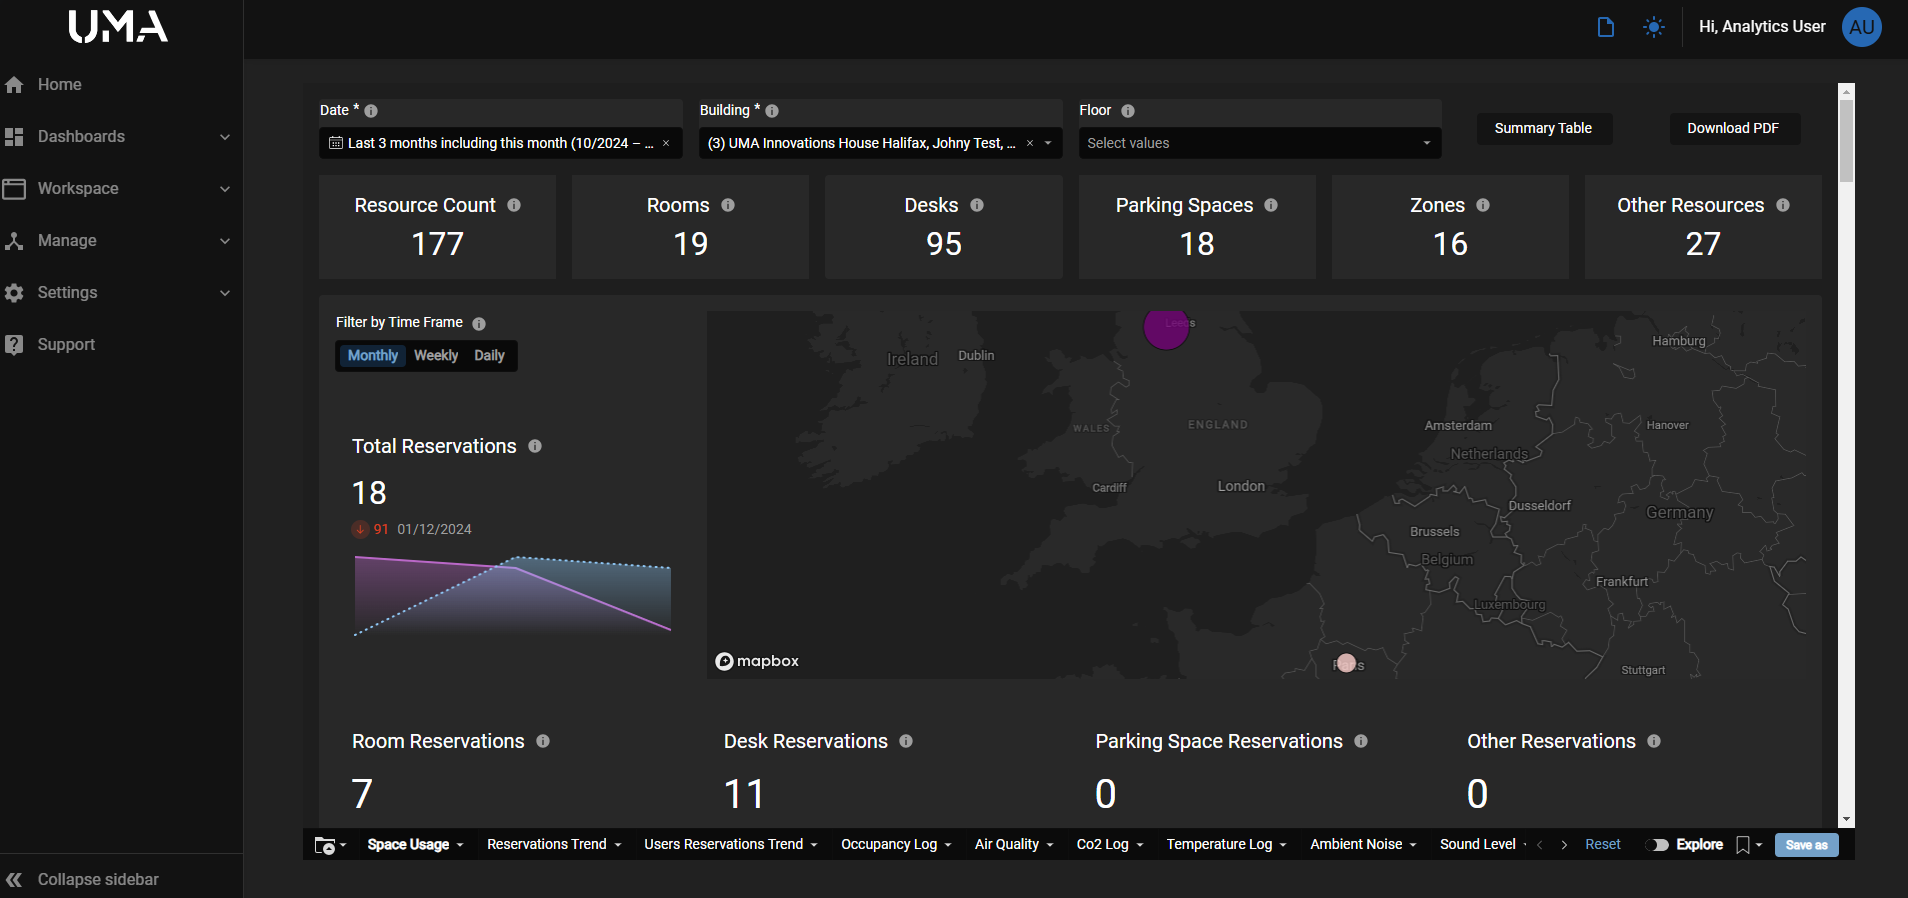Click info icon beside Total Reservations
This screenshot has height=898, width=1908.
coord(535,446)
